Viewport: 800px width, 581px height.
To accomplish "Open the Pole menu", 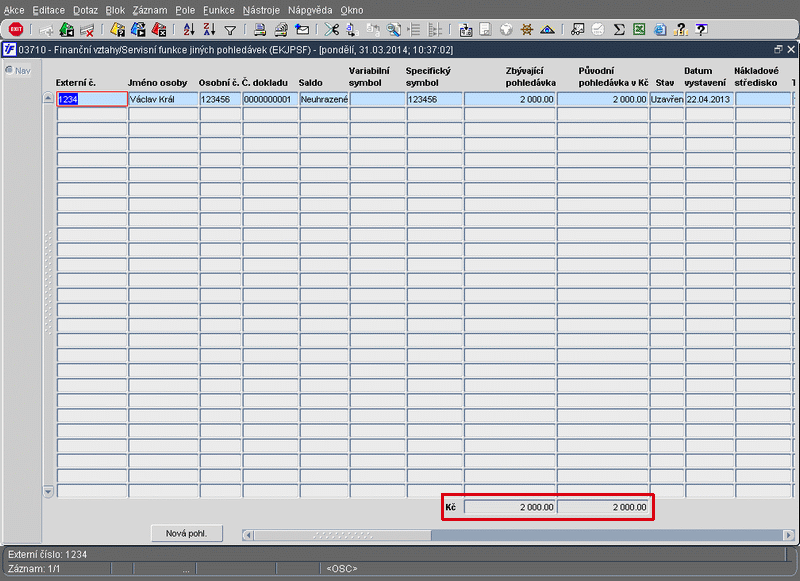I will coord(185,10).
